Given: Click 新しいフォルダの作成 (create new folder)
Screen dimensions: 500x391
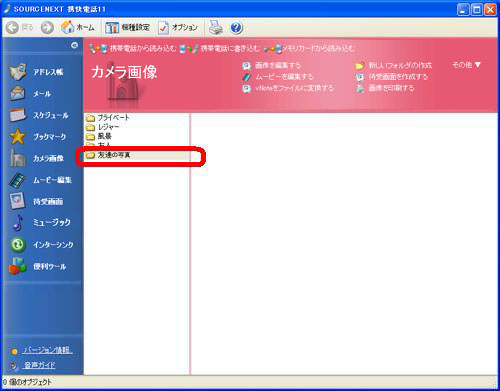Looking at the screenshot, I should point(394,65).
